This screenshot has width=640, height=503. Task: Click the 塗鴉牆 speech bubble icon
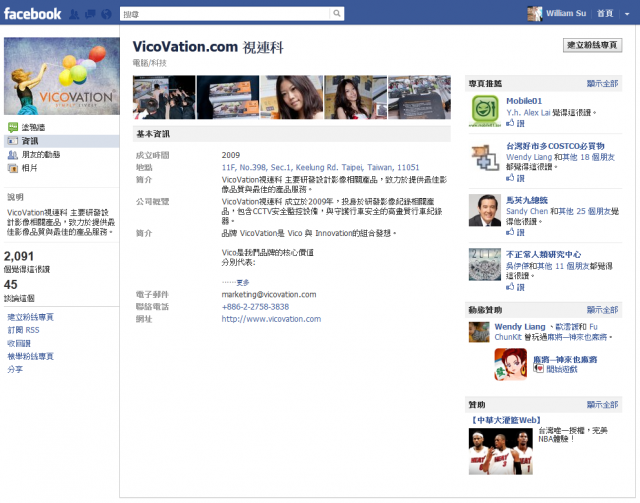click(x=13, y=127)
